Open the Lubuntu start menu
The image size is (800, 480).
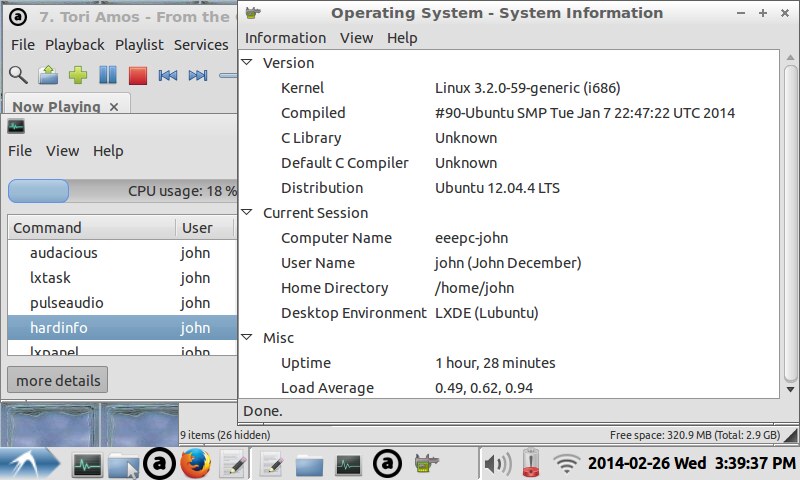click(x=30, y=464)
